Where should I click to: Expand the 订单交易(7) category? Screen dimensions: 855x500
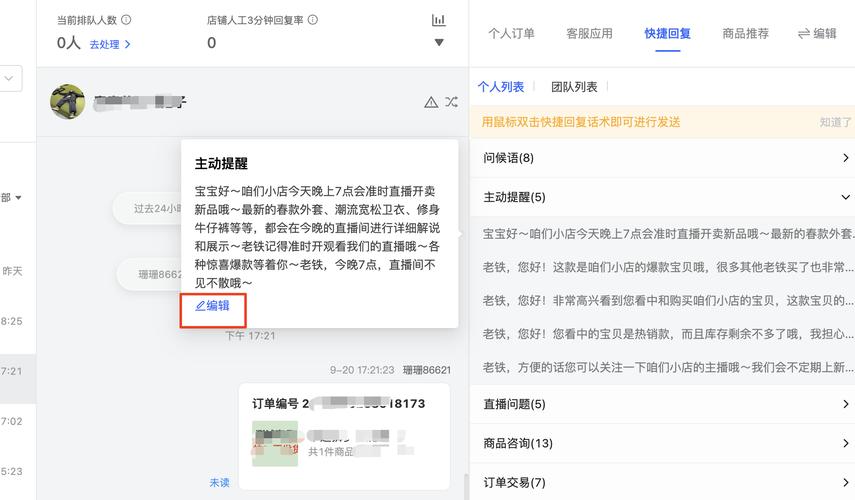click(x=845, y=482)
